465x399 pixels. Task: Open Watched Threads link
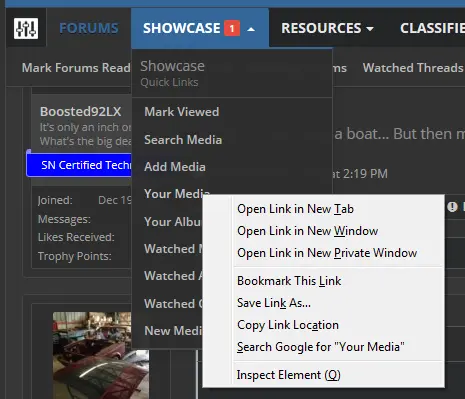pyautogui.click(x=413, y=68)
